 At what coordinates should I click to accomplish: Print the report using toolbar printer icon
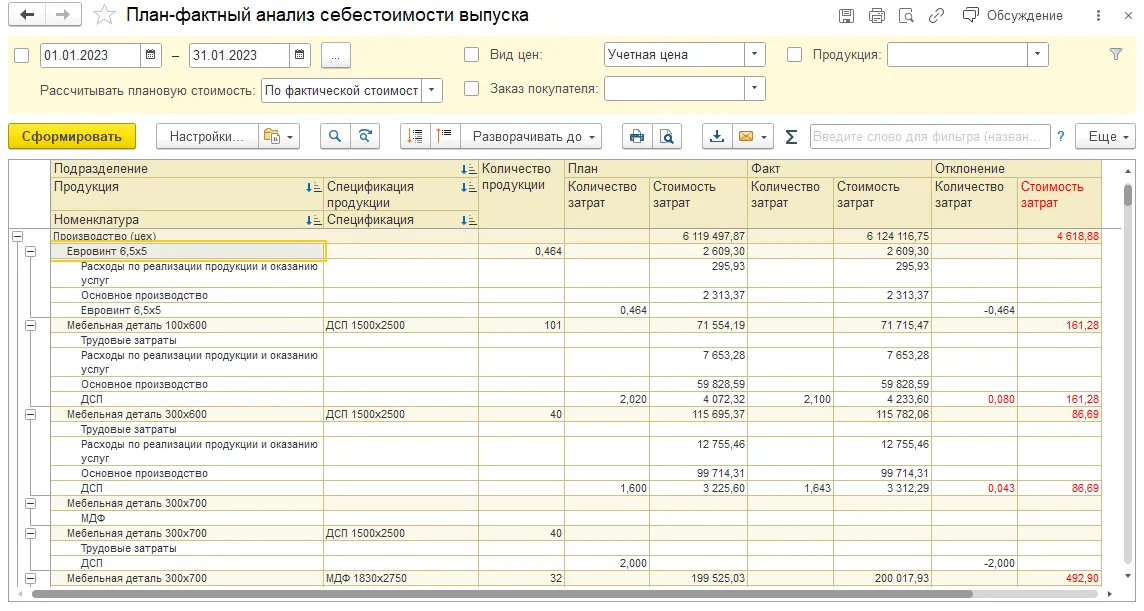[637, 137]
